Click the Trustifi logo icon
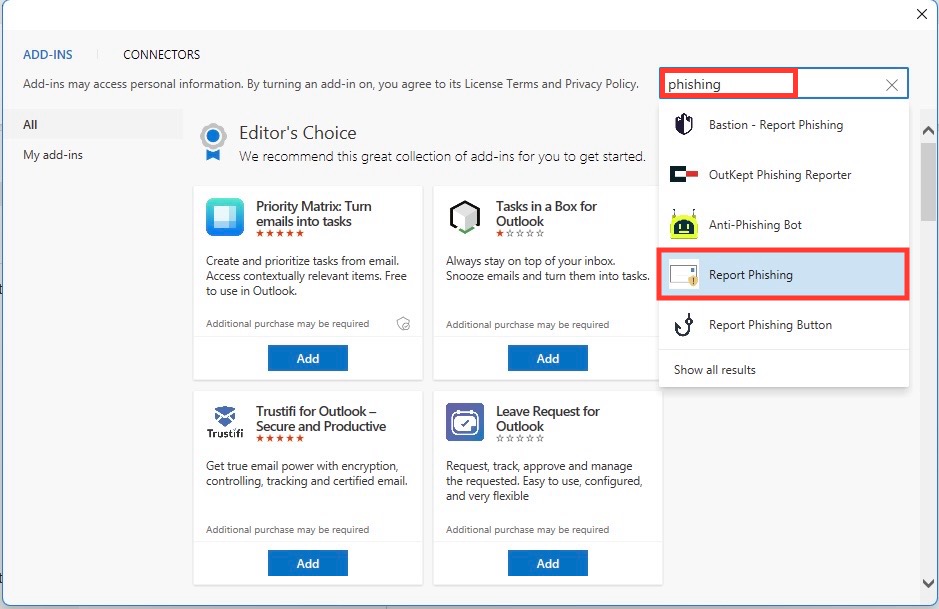 click(225, 422)
